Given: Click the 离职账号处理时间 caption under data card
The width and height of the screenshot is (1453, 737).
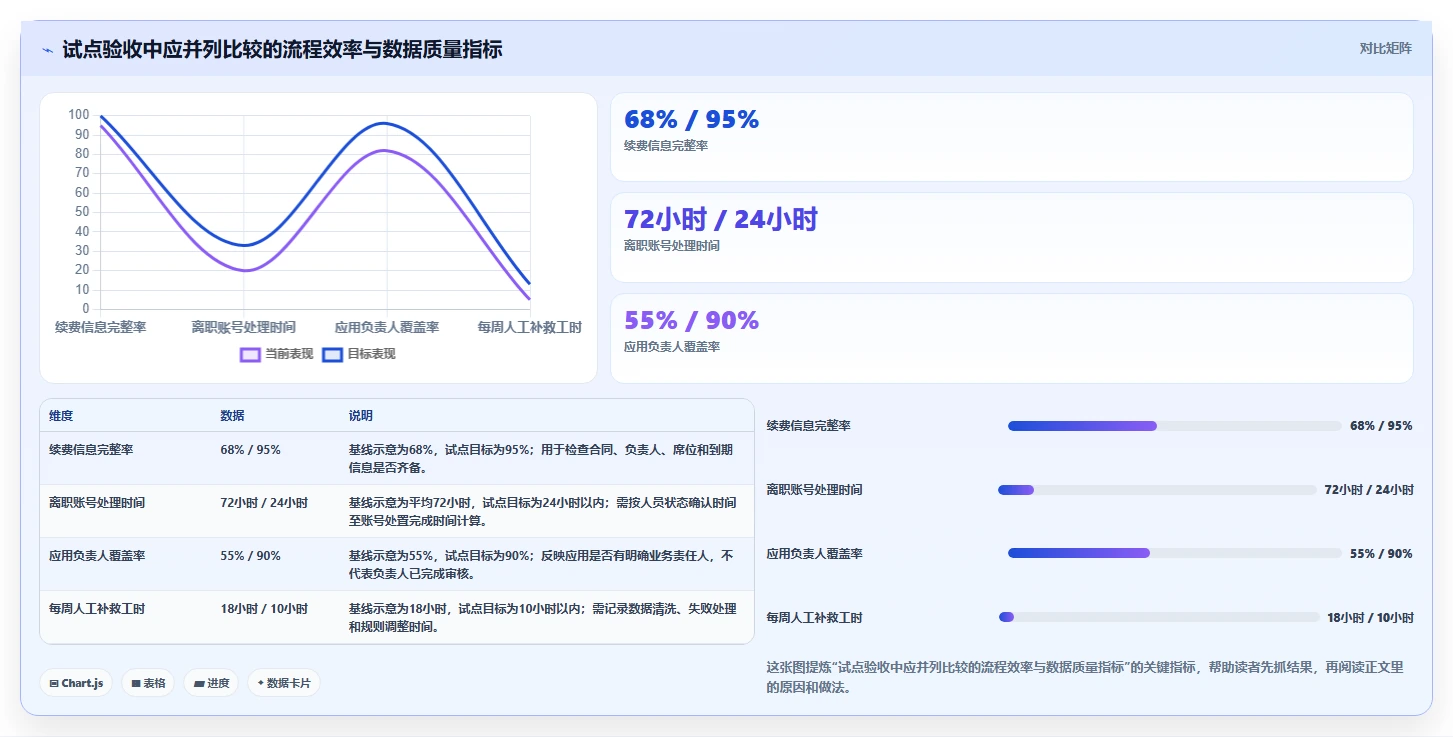Looking at the screenshot, I should (672, 246).
